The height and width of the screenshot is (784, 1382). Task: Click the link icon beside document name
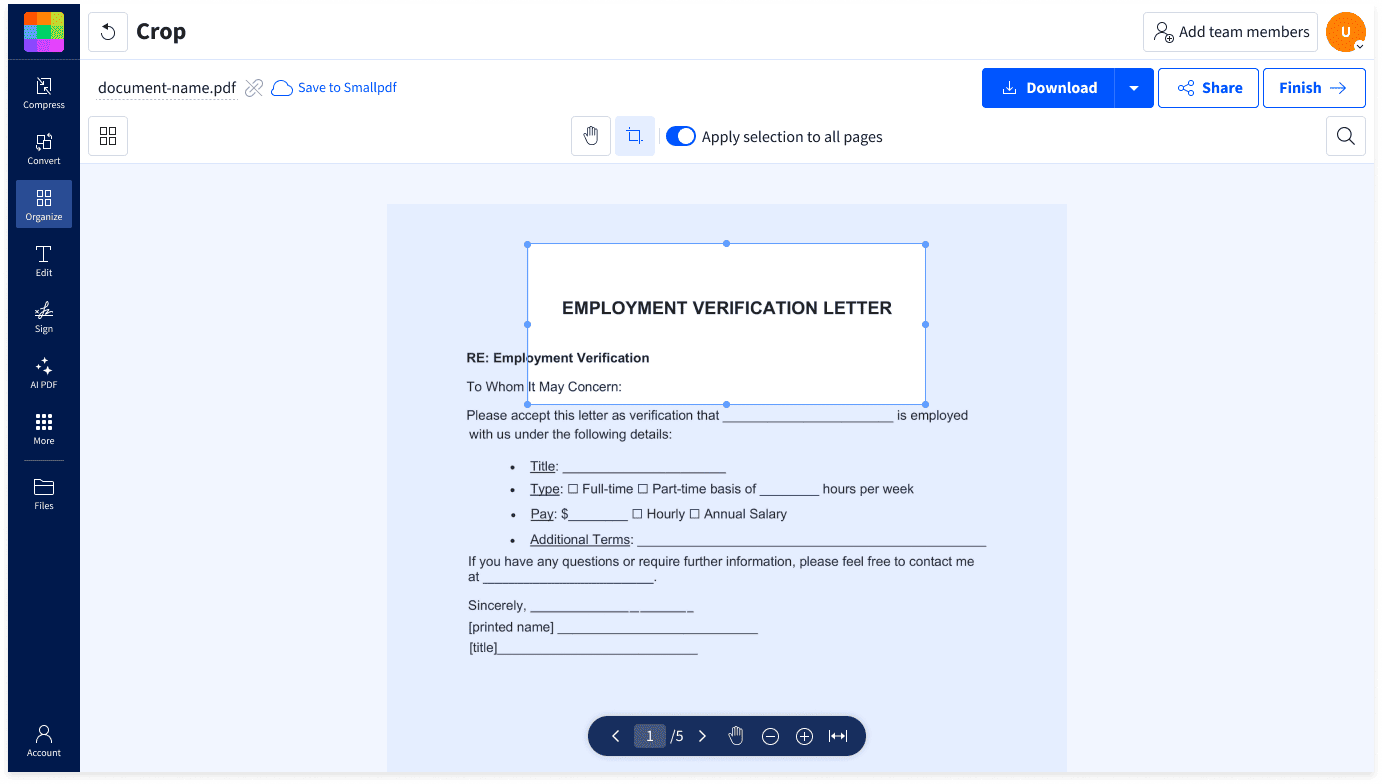point(254,88)
